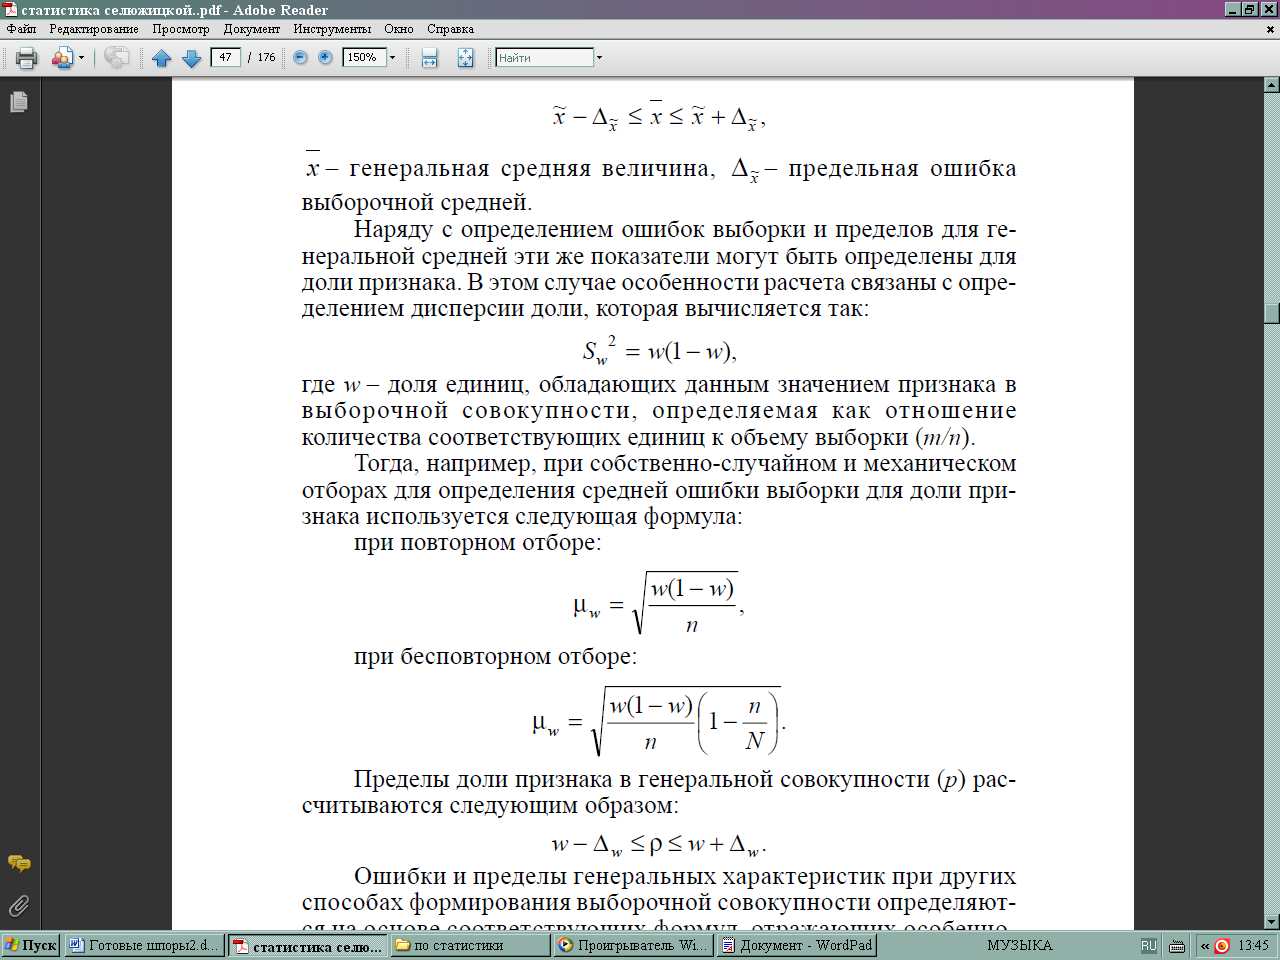Open the Окно menu

click(399, 29)
